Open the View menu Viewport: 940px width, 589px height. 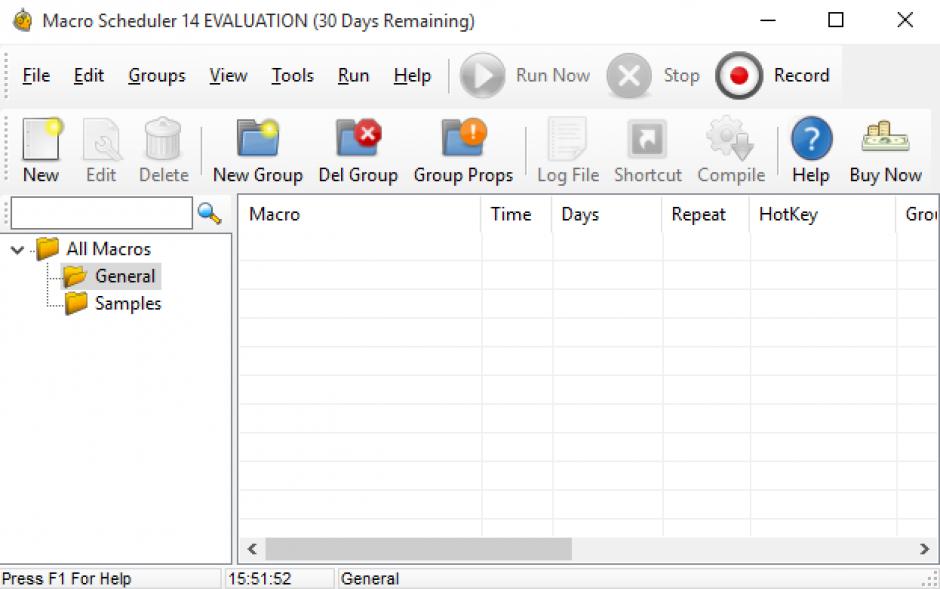coord(228,75)
